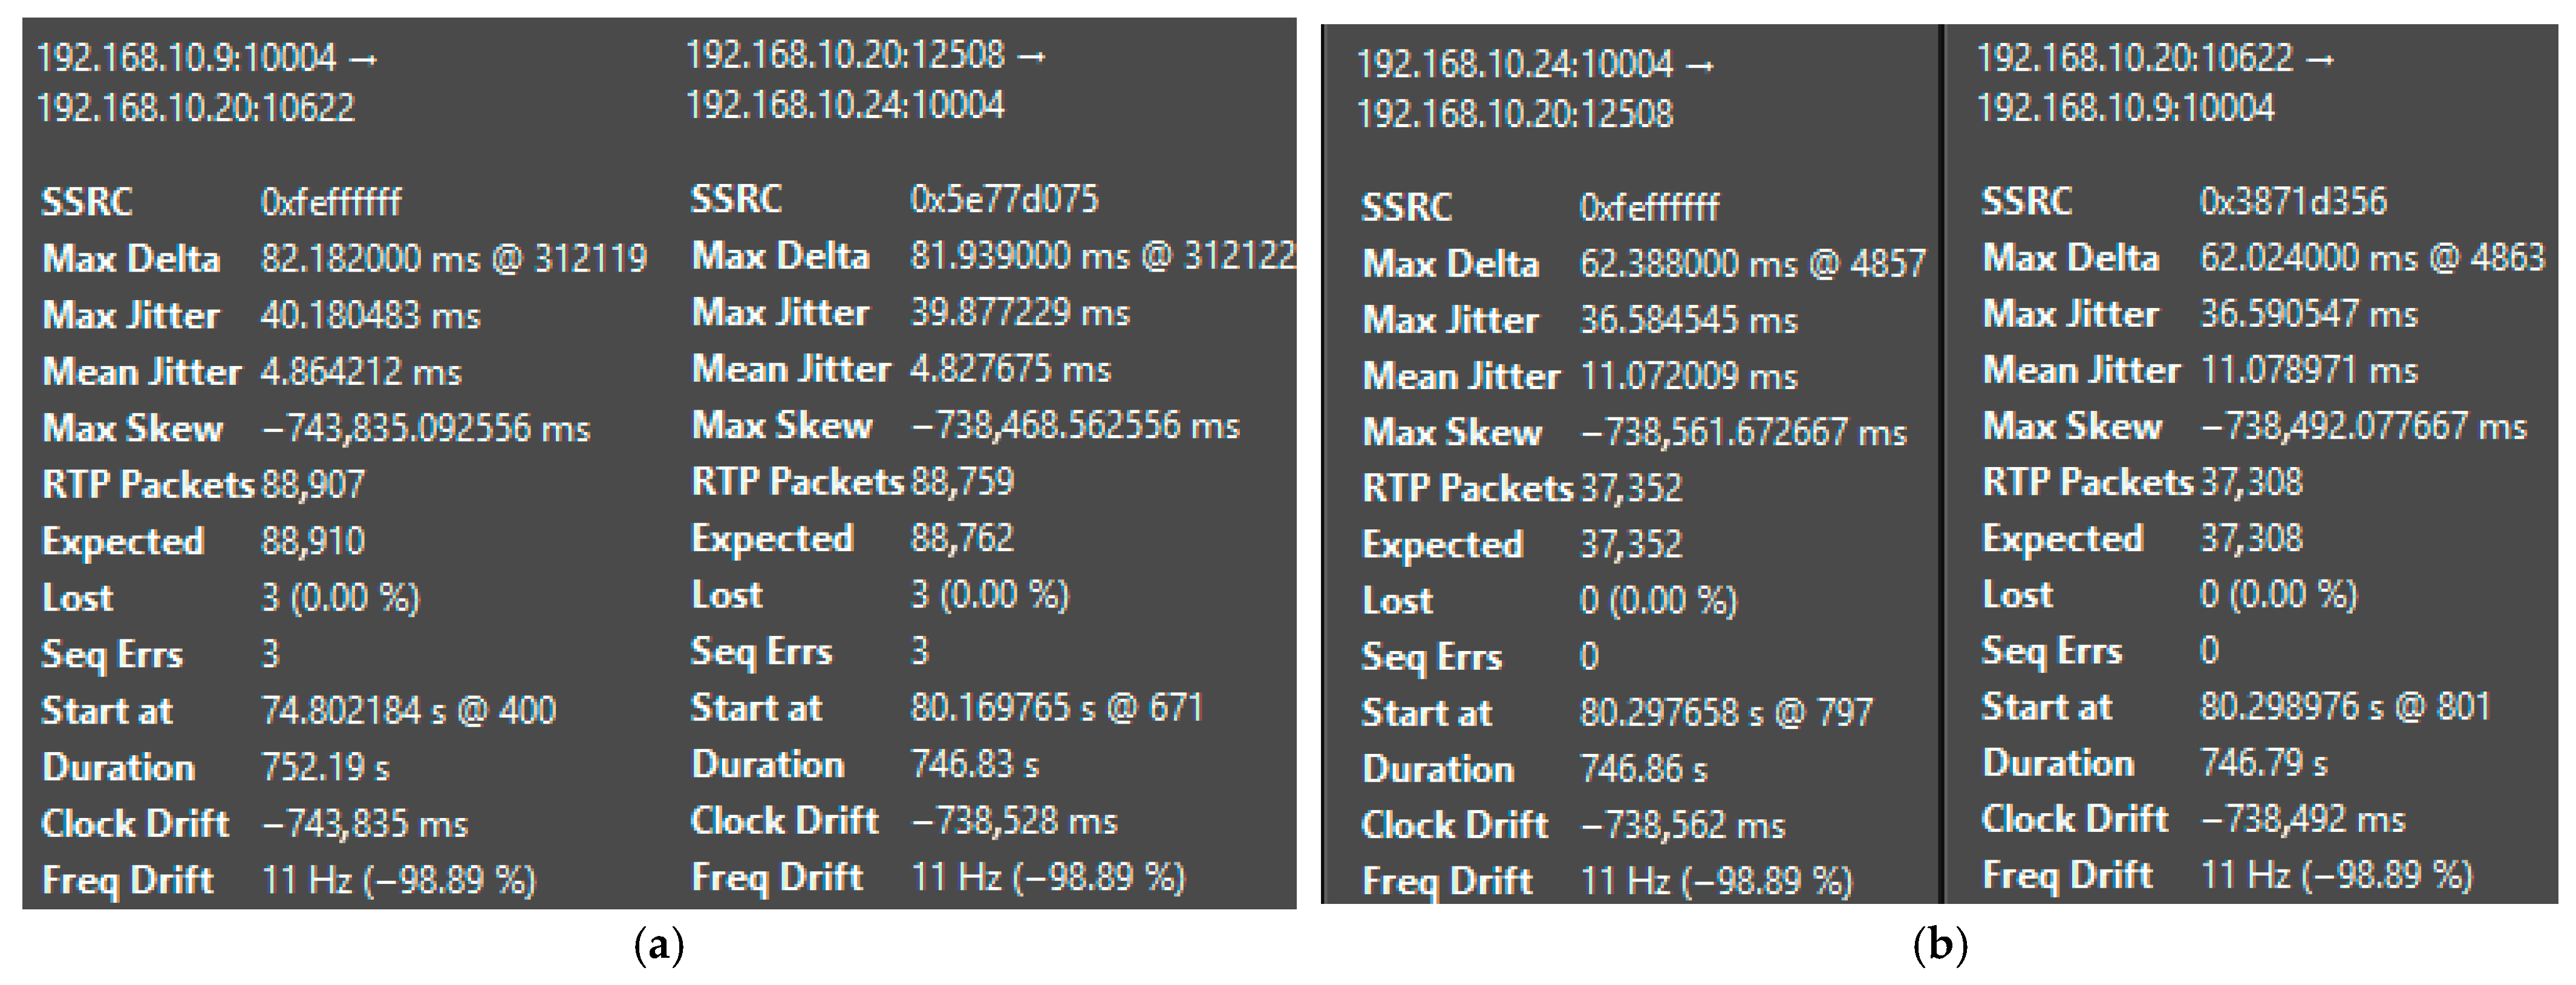
Task: Click the SSRC value 0x5e77d075
Action: [1004, 199]
